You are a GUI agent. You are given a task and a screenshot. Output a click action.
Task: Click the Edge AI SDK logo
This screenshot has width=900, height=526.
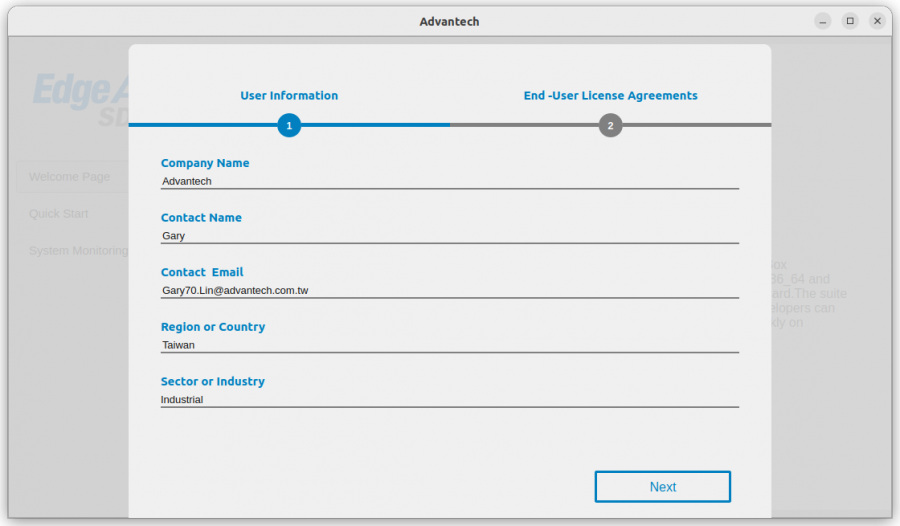click(x=80, y=99)
